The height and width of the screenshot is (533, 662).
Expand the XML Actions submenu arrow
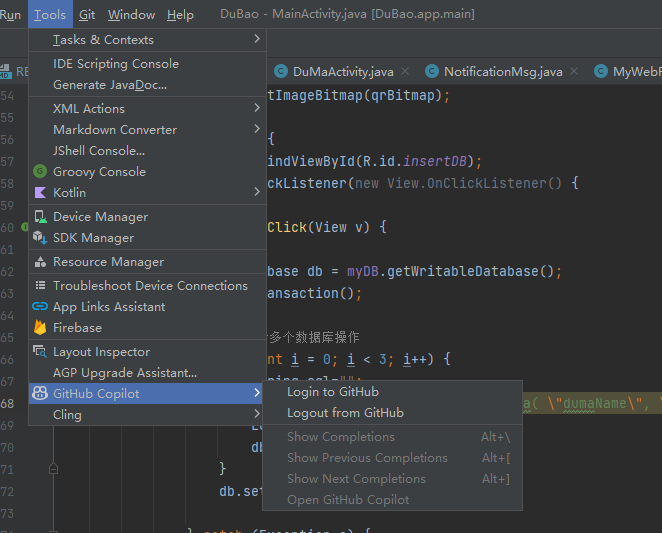[x=257, y=108]
